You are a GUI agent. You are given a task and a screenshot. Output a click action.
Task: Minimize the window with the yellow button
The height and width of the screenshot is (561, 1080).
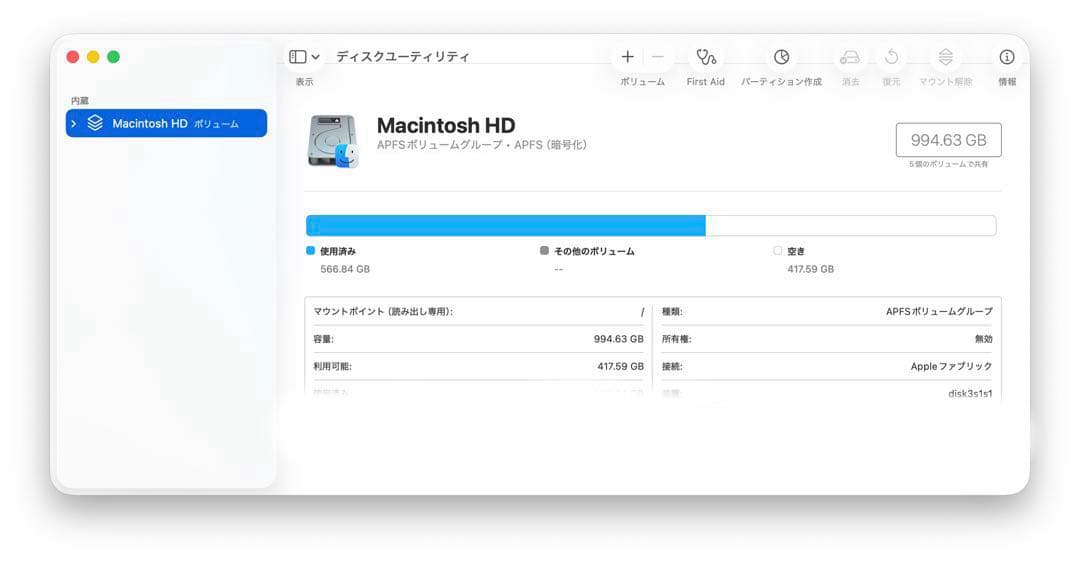(93, 57)
